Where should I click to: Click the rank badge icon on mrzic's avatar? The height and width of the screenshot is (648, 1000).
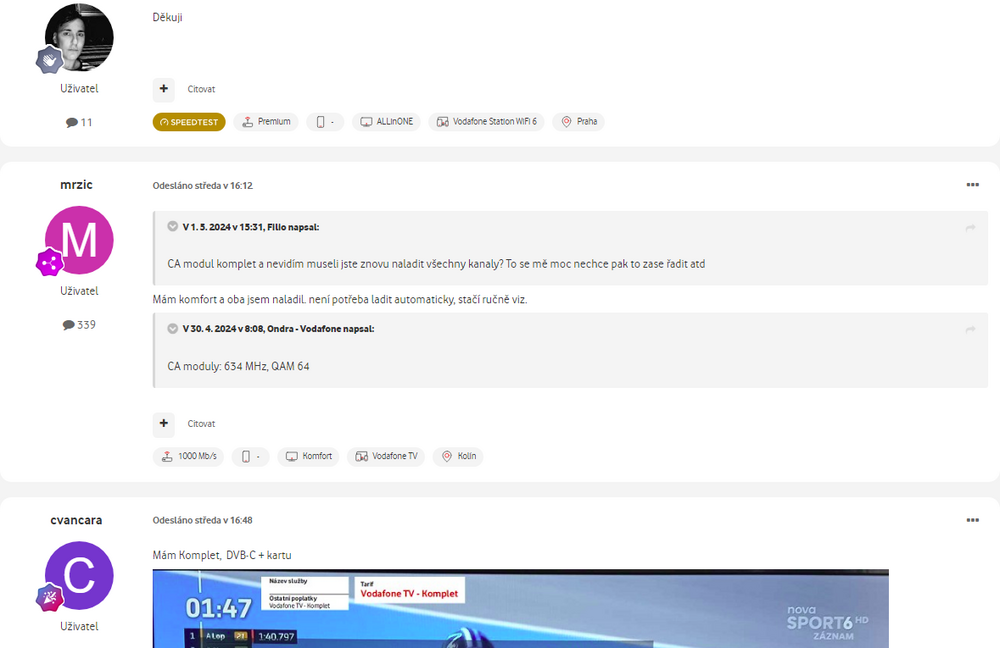pos(50,263)
